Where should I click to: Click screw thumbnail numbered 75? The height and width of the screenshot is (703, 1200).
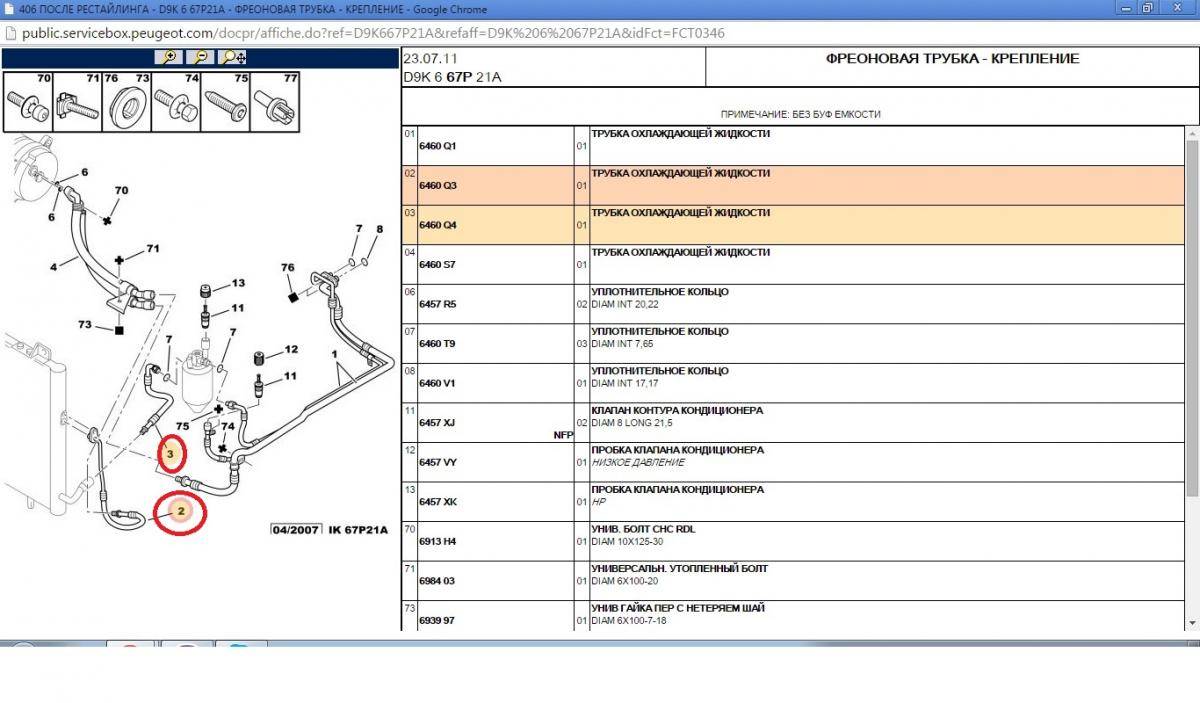click(227, 104)
